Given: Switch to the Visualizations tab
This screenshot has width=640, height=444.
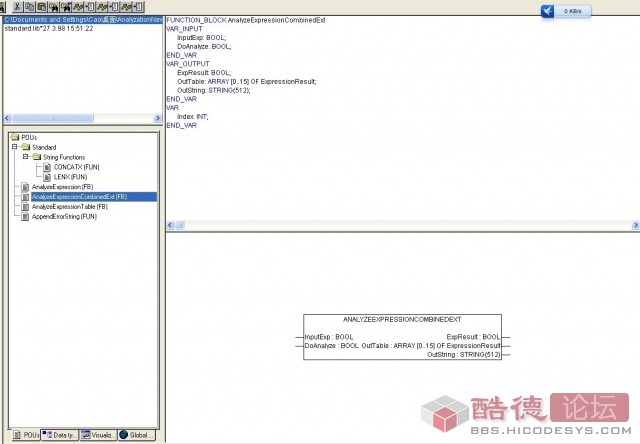Looking at the screenshot, I should point(98,435).
